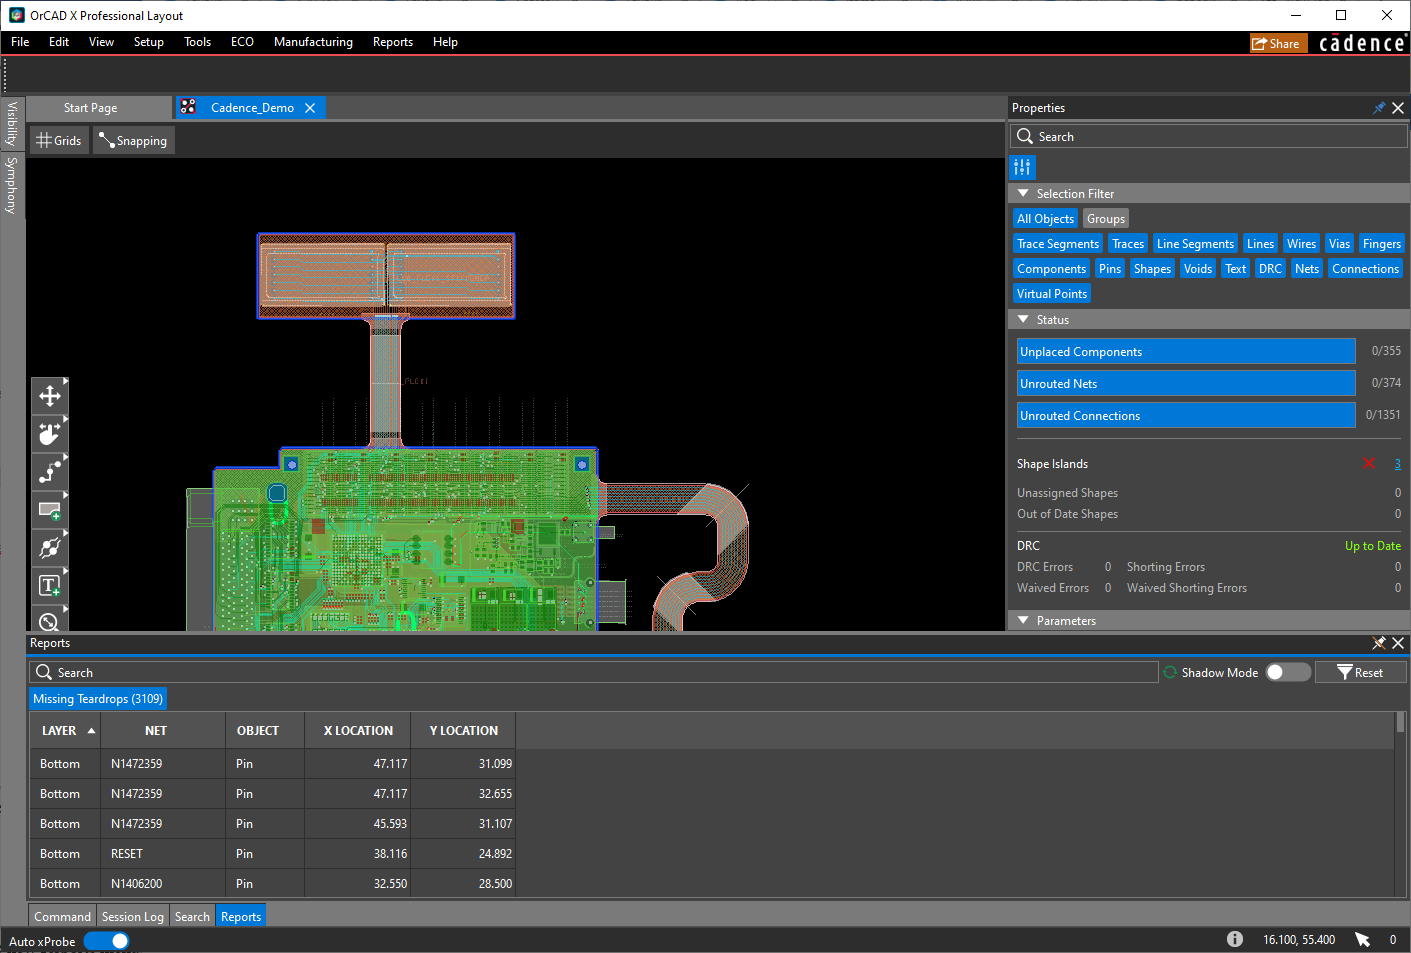1411x953 pixels.
Task: Toggle Virtual Points selection filter
Action: (x=1051, y=294)
